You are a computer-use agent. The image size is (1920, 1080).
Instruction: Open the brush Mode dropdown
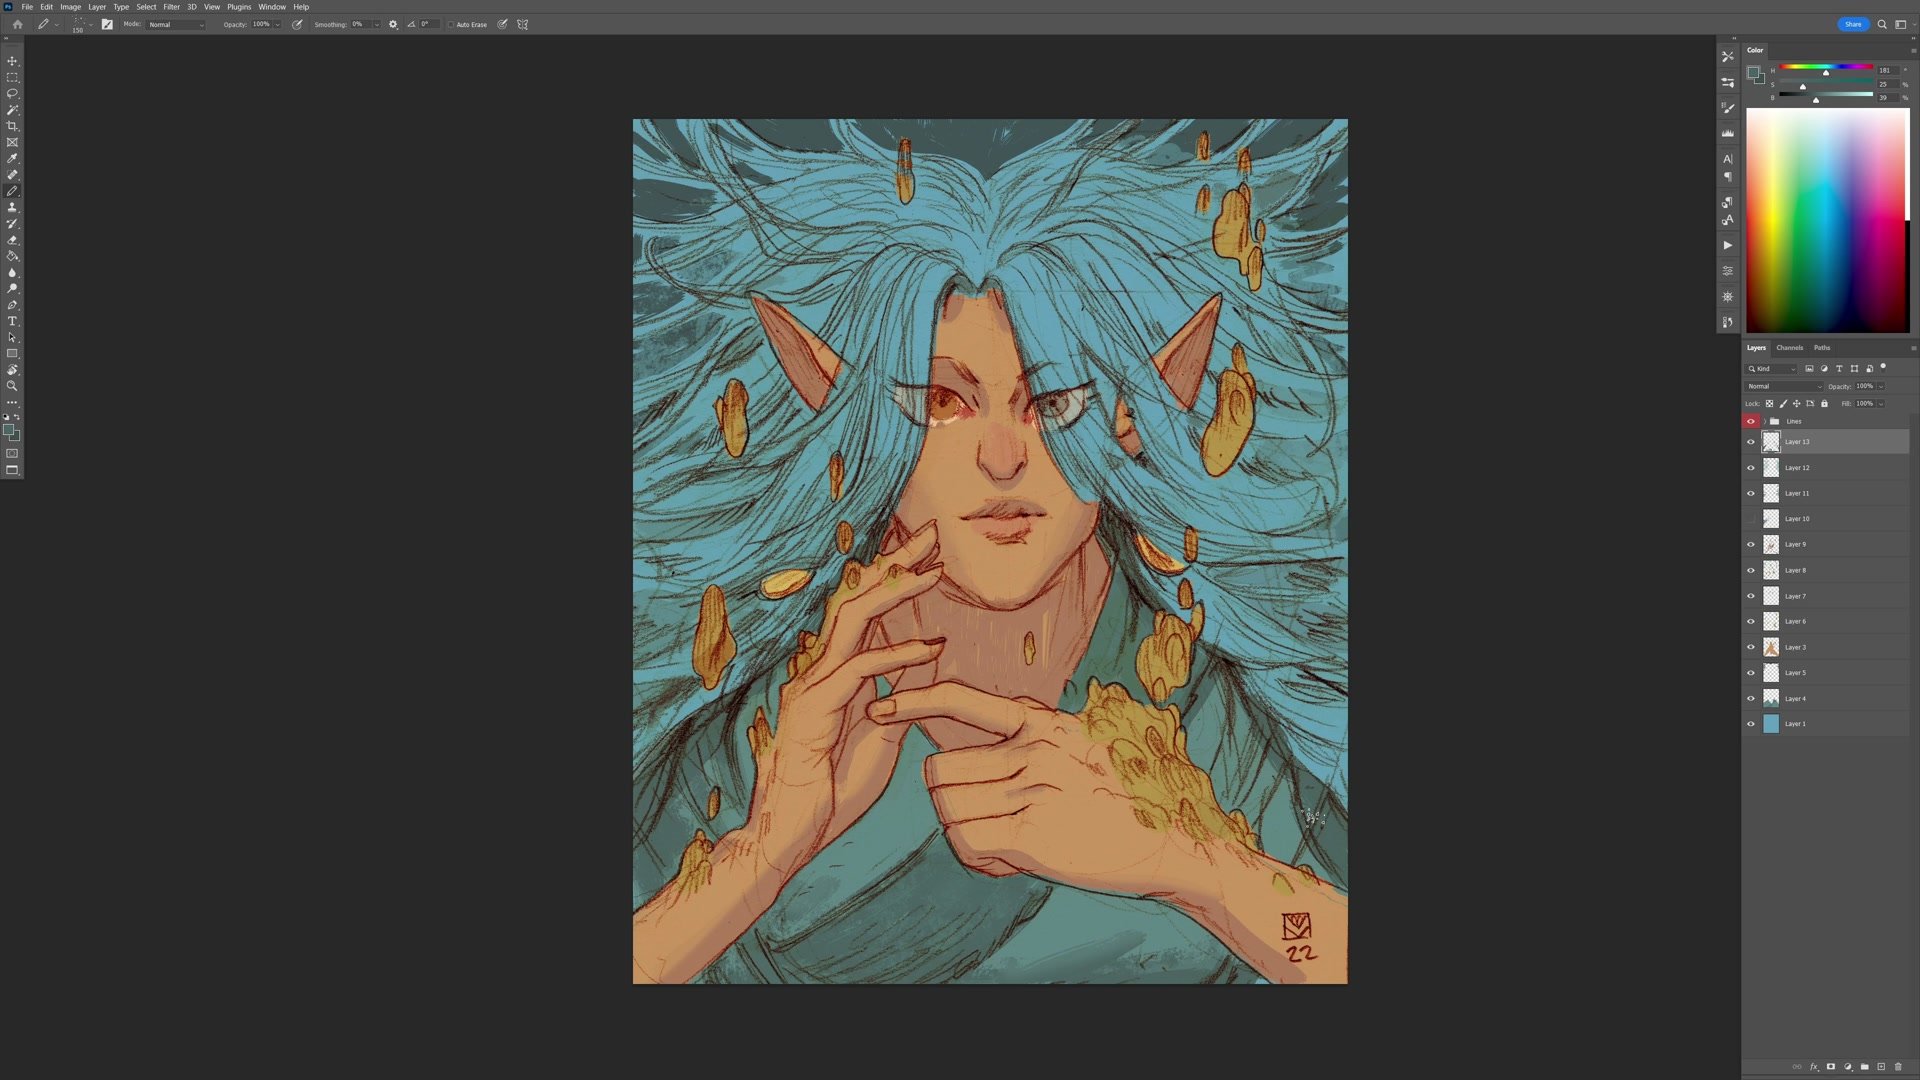point(176,24)
